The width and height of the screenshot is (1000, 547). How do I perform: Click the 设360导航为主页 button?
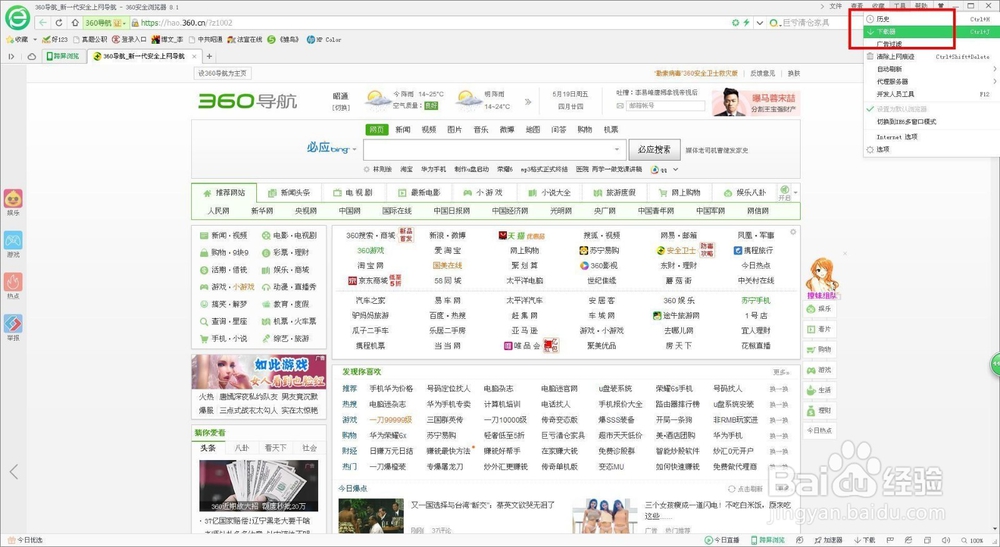click(x=222, y=73)
